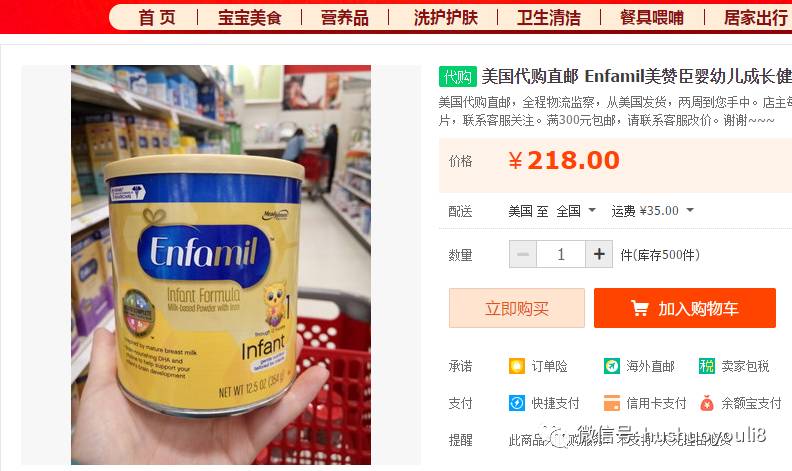Click the 海外直邮 airplane icon
The height and width of the screenshot is (471, 792).
pos(612,366)
